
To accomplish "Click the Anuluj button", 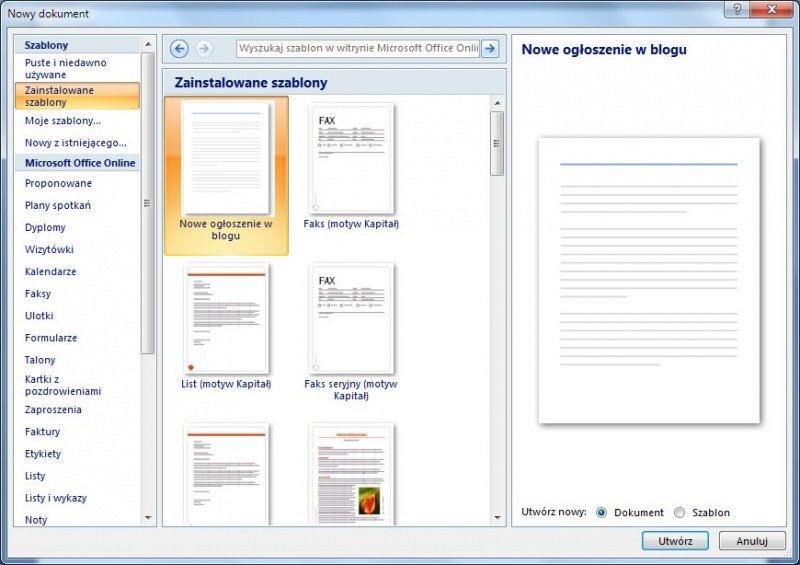I will [751, 541].
